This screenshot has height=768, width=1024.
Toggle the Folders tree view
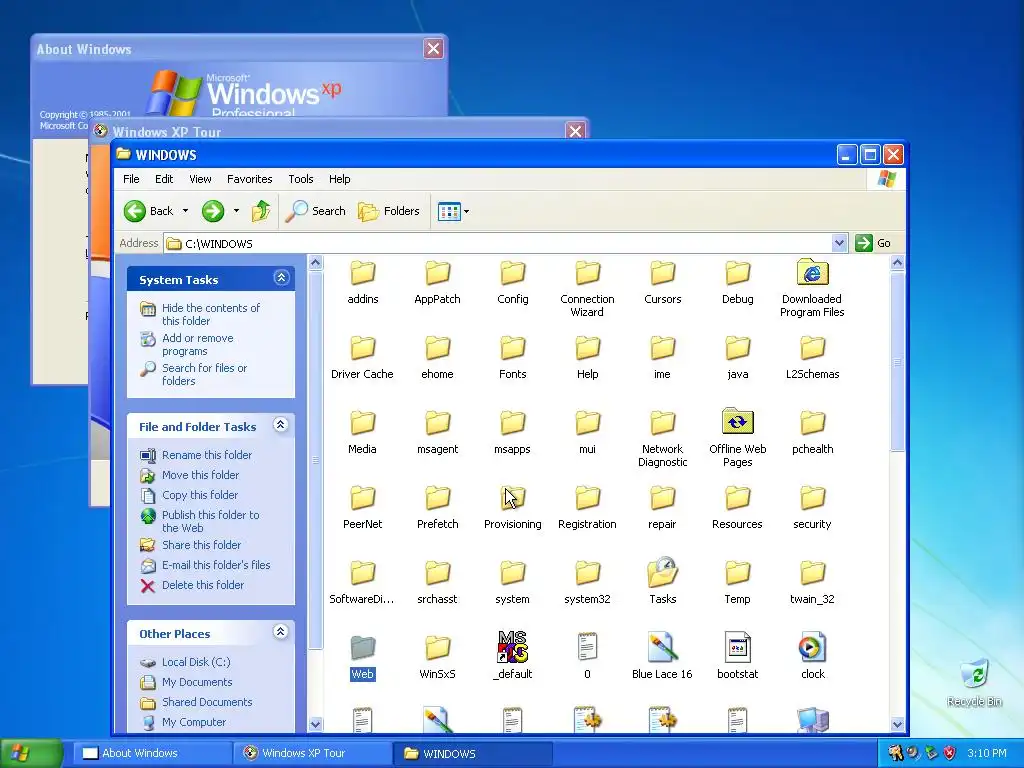[x=389, y=211]
